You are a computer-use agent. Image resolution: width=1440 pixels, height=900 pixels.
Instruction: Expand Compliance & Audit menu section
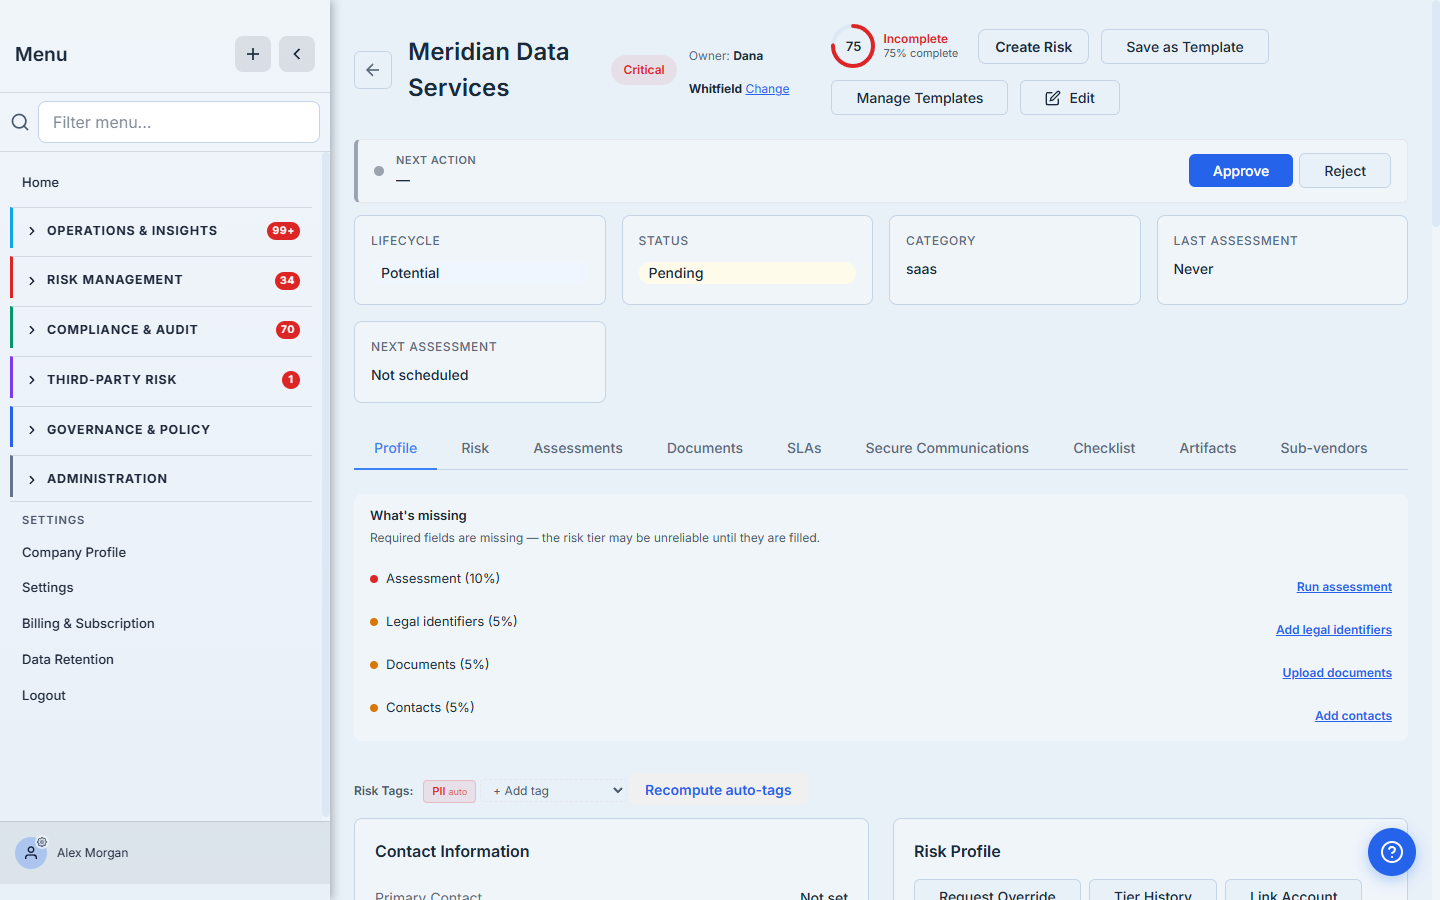point(161,330)
